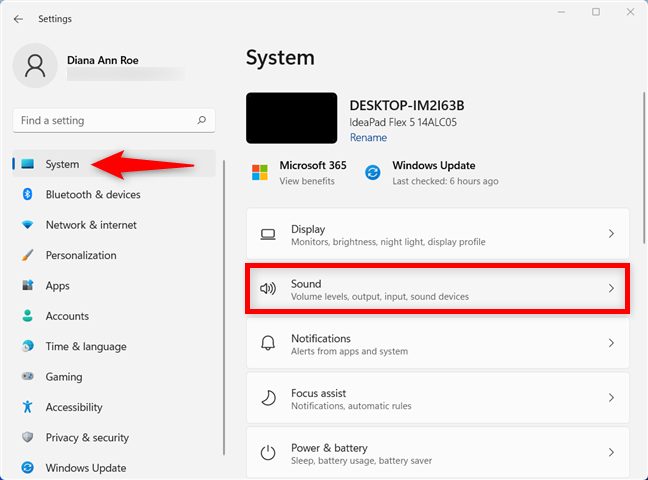
Task: Click Windows Update last checked text
Action: coord(445,181)
